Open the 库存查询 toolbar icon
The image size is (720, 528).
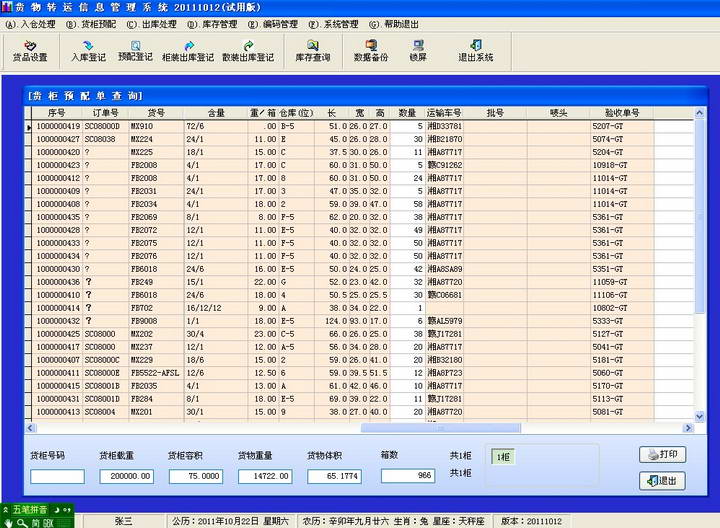pyautogui.click(x=313, y=51)
